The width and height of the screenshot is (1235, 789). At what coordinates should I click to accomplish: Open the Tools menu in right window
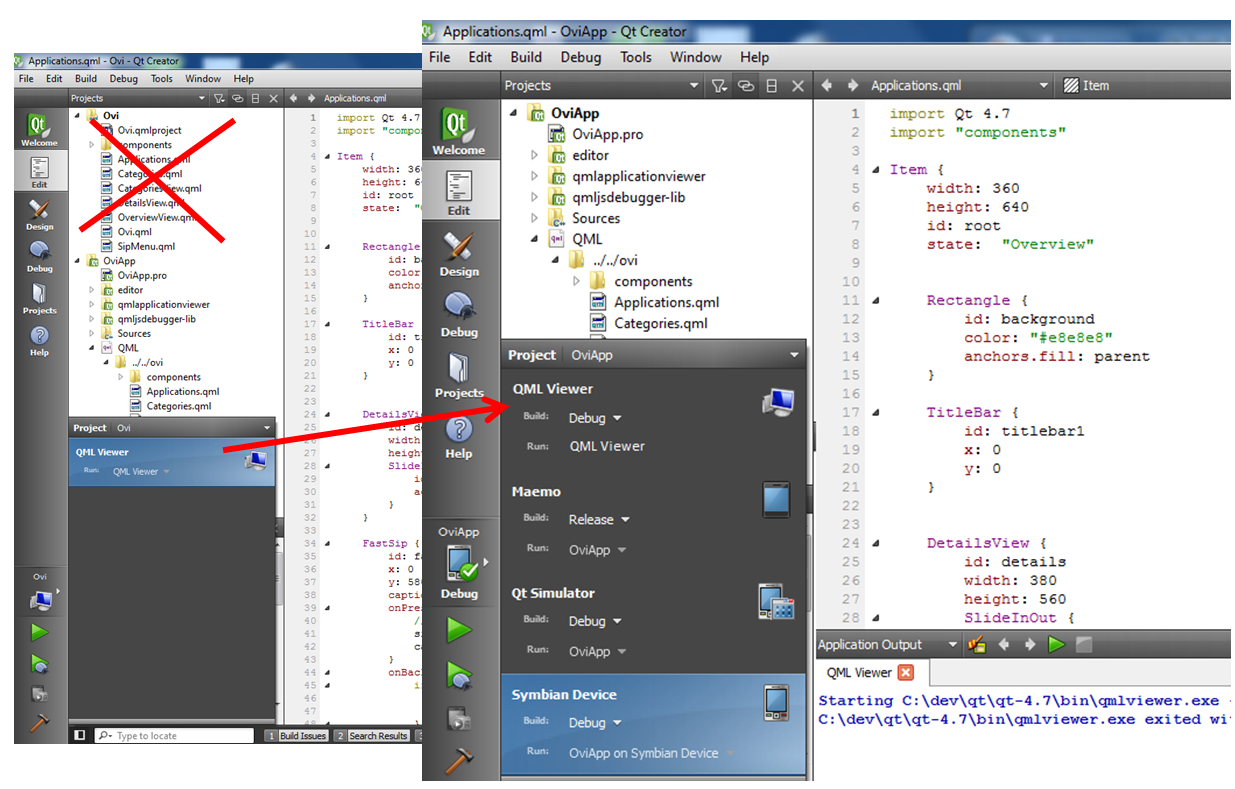click(635, 57)
